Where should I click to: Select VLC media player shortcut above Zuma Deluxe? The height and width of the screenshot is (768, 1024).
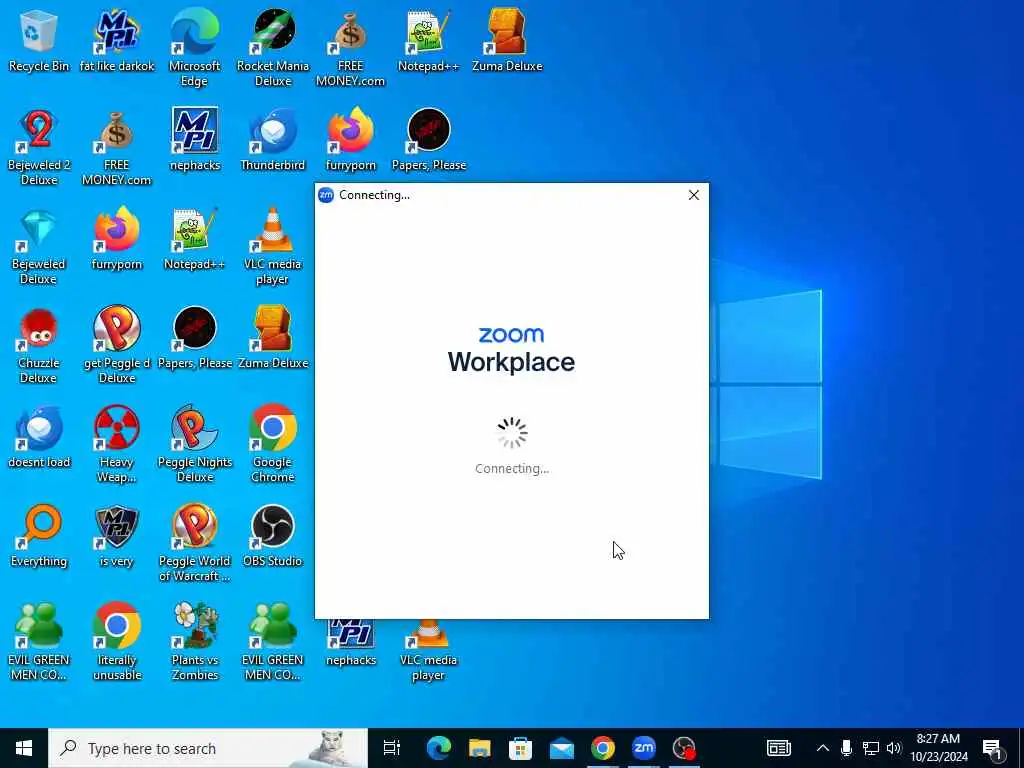click(273, 246)
